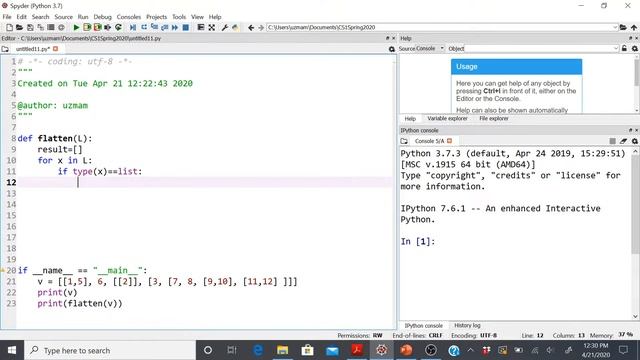This screenshot has width=640, height=360.
Task: Browse editor tabs folder icon
Action: point(5,49)
